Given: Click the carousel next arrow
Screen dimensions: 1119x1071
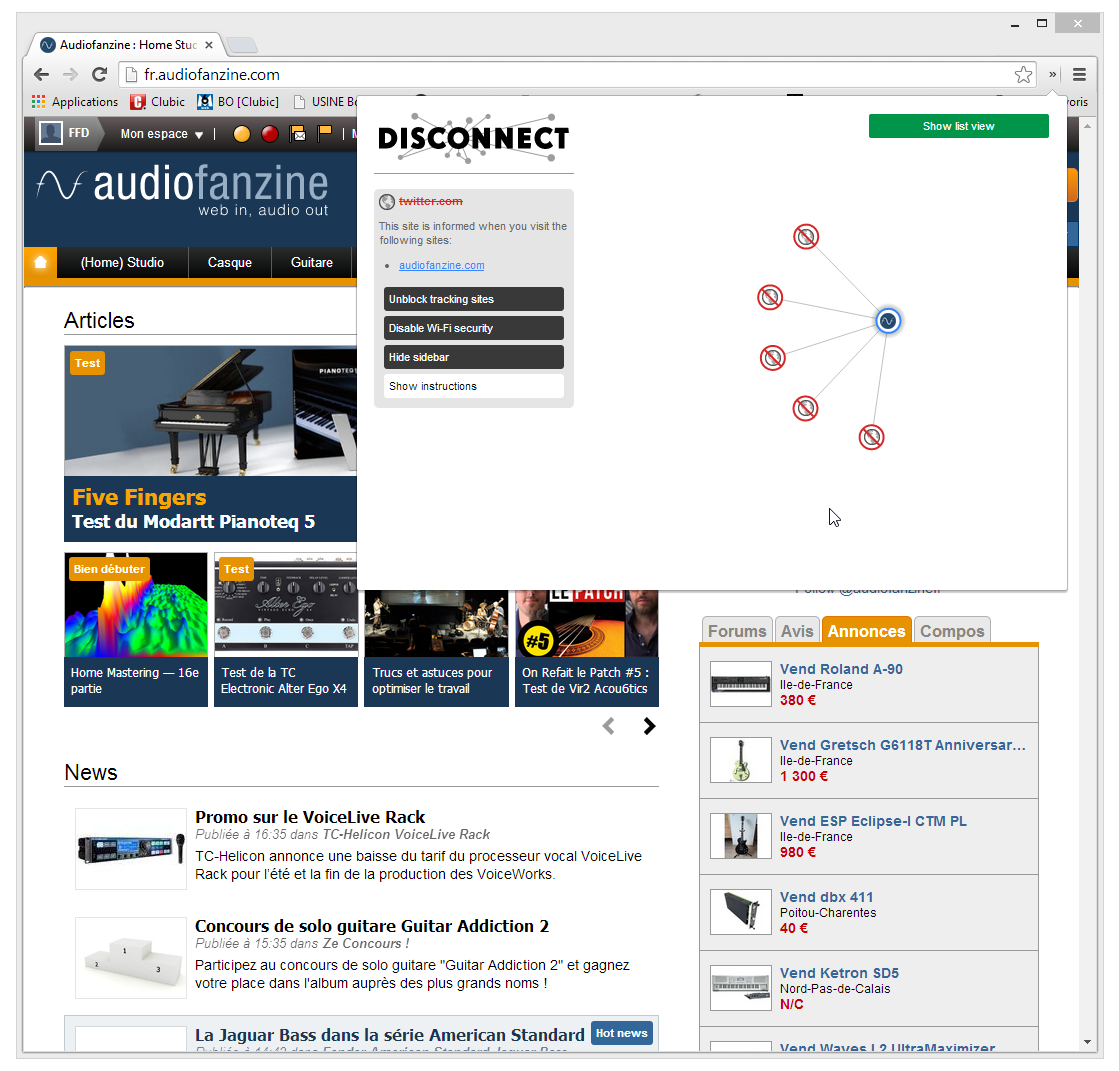Looking at the screenshot, I should tap(649, 726).
